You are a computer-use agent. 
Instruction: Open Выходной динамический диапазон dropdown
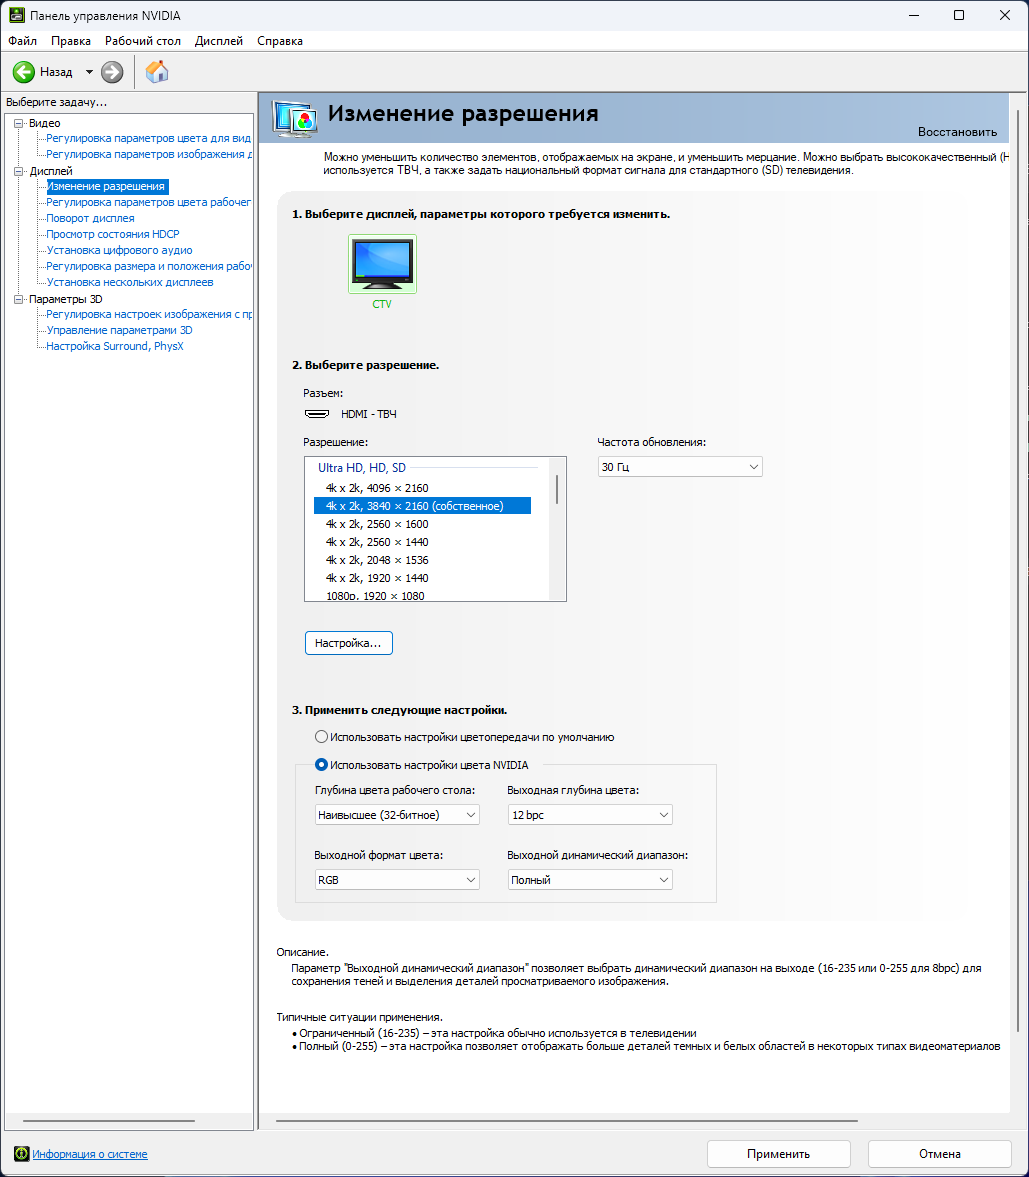[x=590, y=880]
